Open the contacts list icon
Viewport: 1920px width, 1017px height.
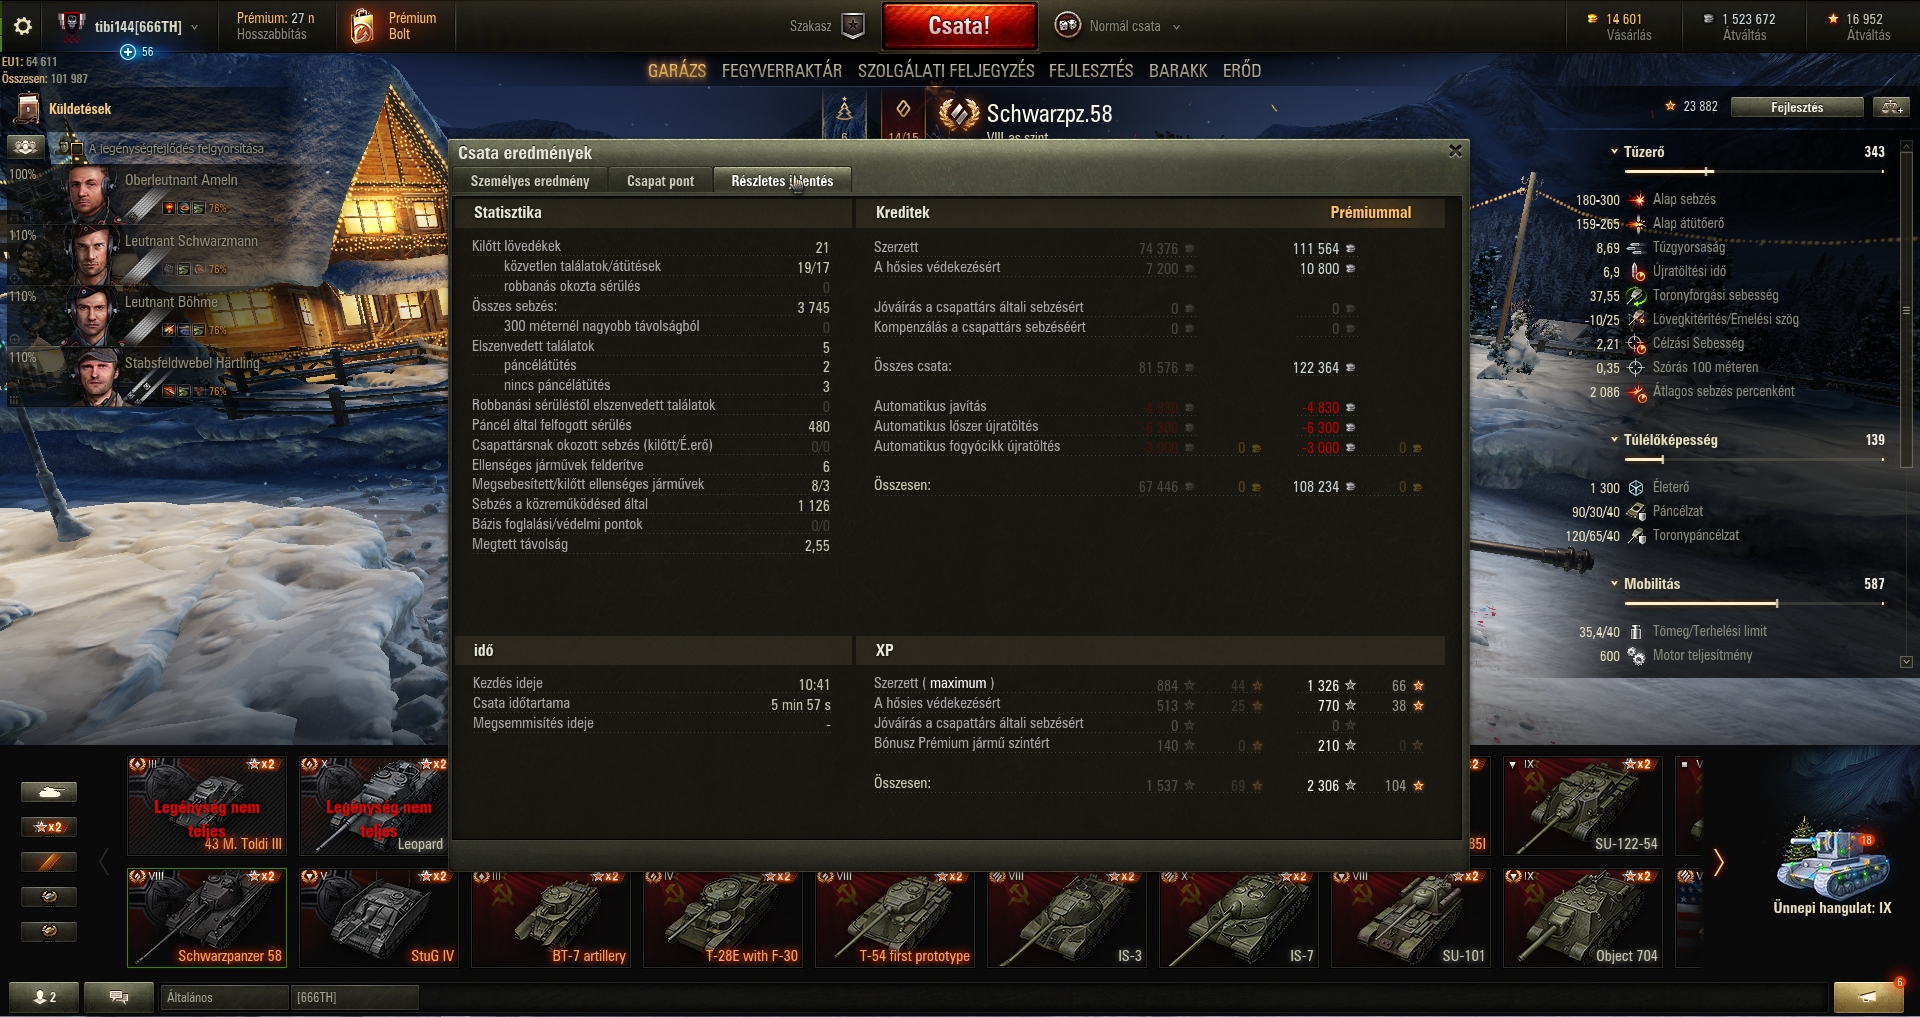click(45, 997)
